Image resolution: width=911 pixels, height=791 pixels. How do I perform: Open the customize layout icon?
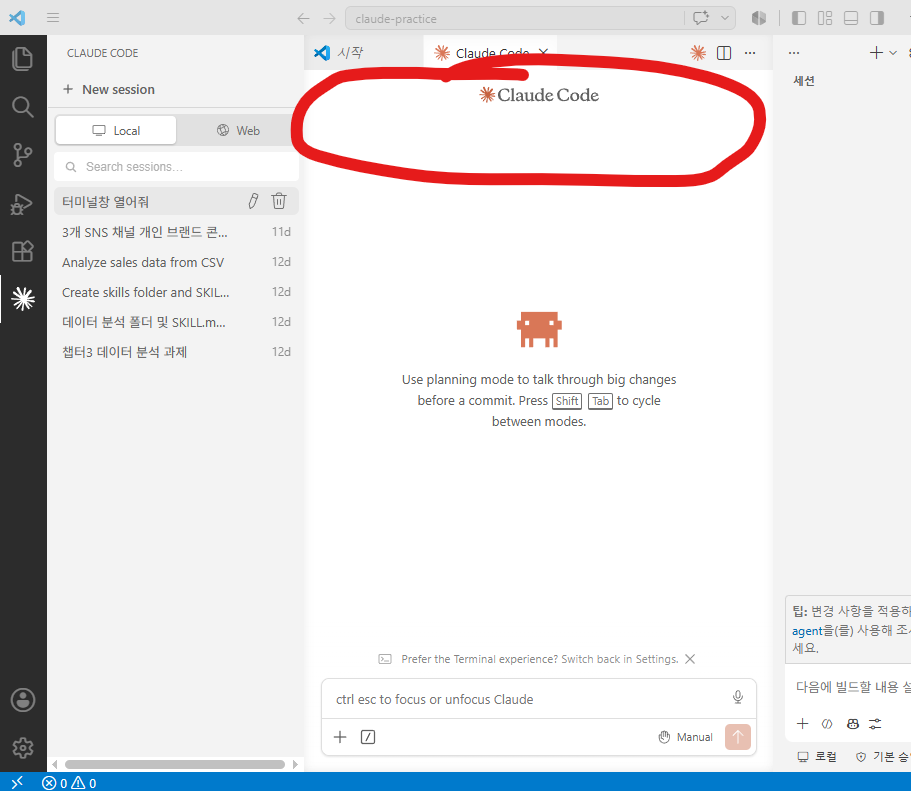(x=824, y=18)
